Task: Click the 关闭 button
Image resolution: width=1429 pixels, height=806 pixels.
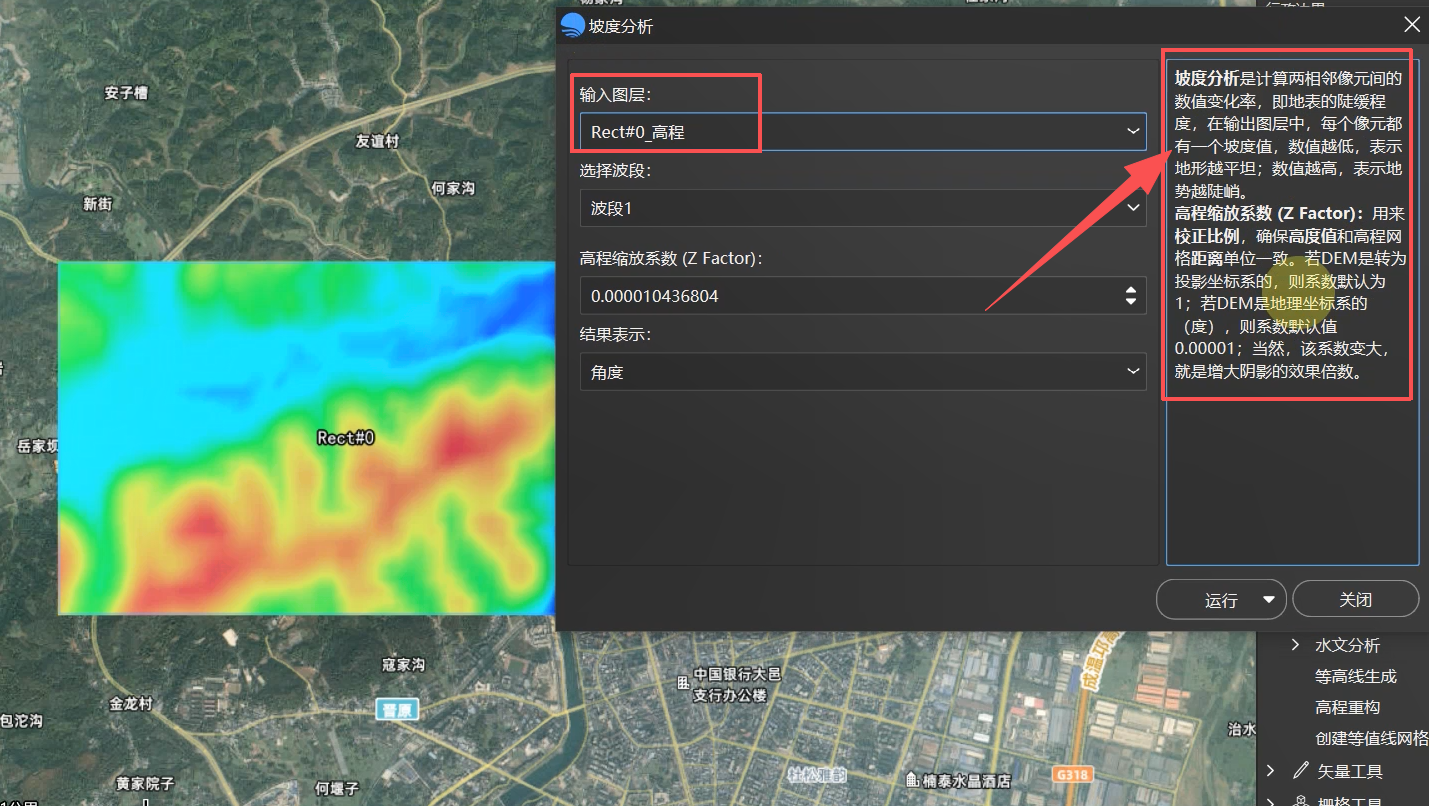Action: (1355, 600)
